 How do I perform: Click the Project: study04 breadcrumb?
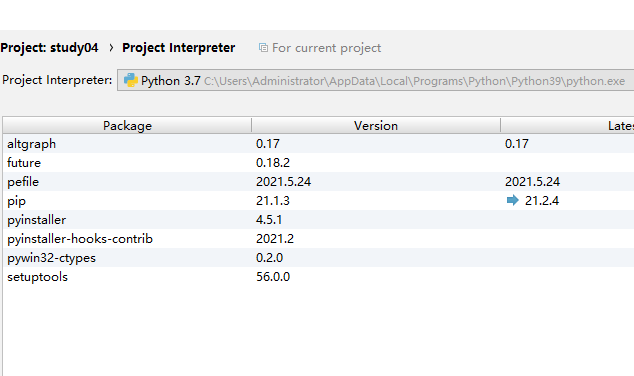tap(49, 48)
